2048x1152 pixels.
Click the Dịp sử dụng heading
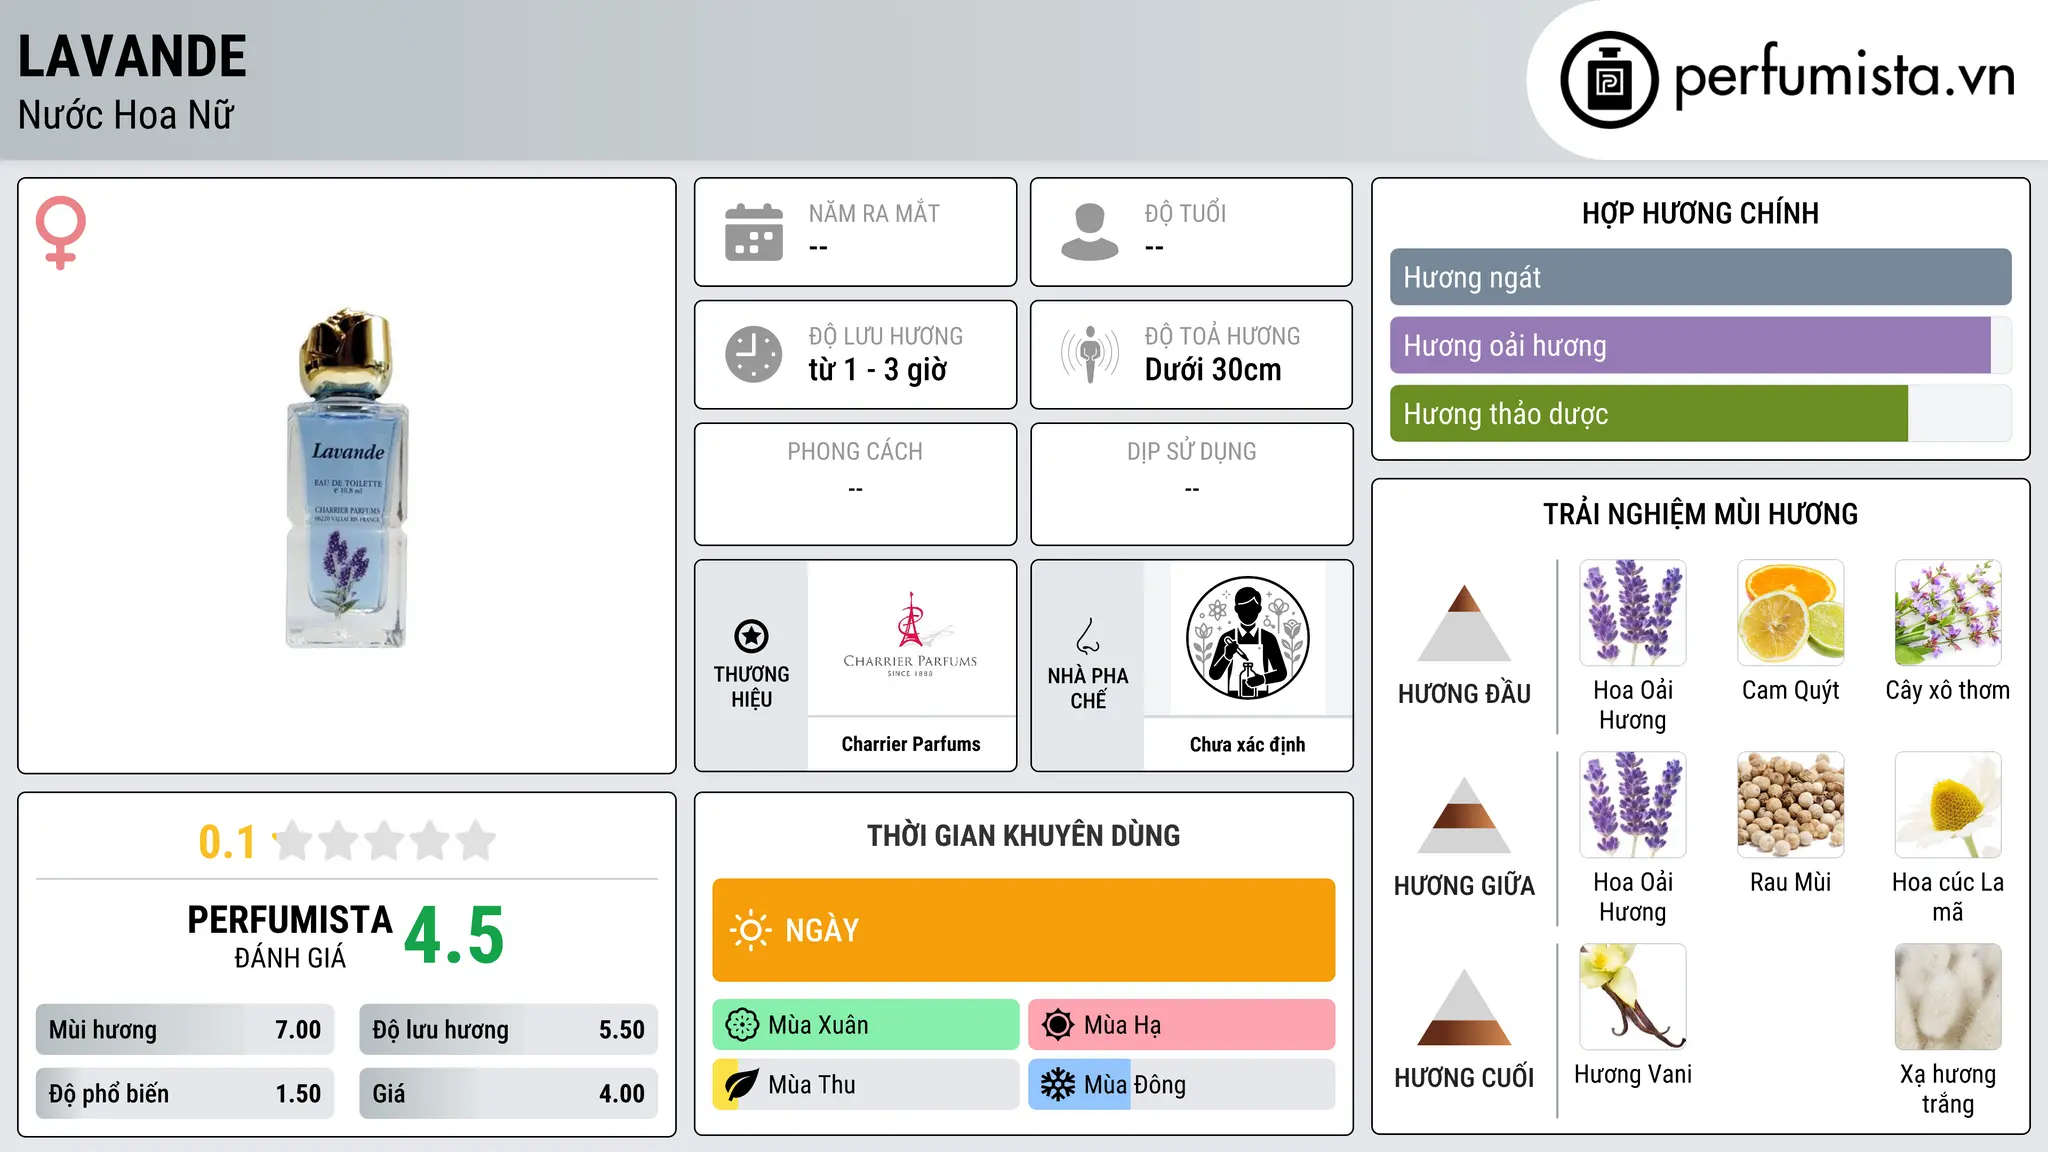(1192, 452)
